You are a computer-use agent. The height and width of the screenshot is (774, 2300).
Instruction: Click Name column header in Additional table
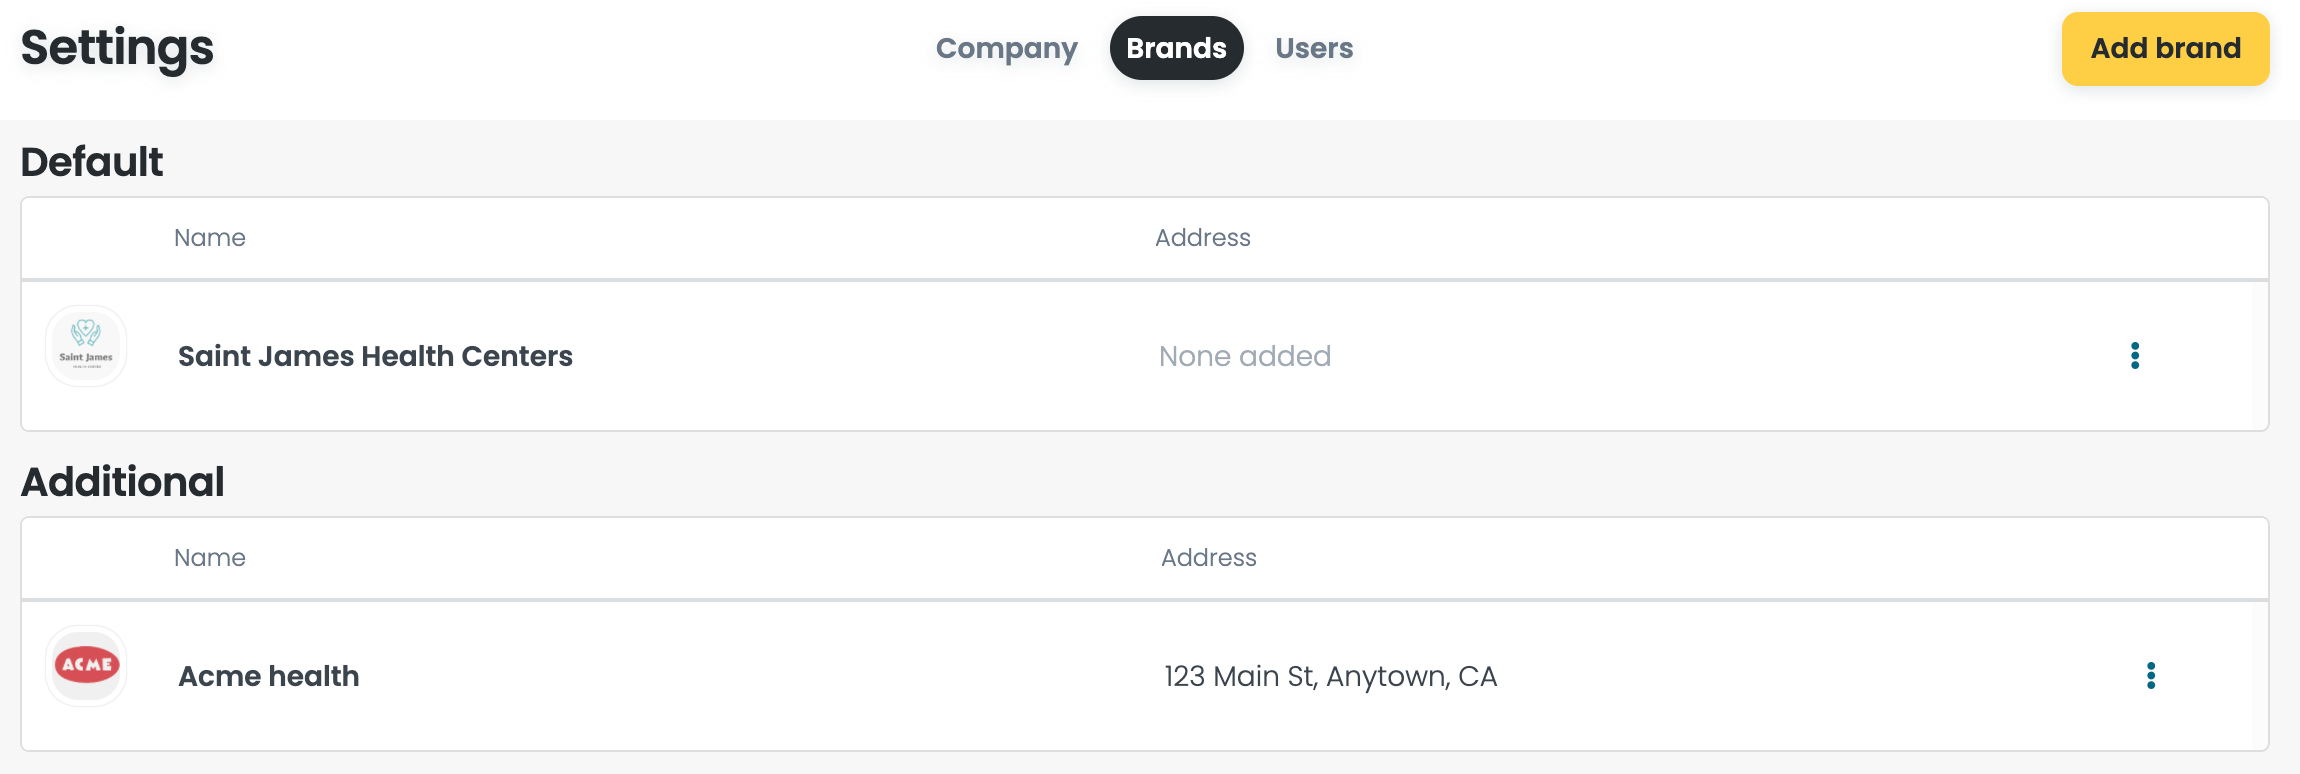point(209,558)
